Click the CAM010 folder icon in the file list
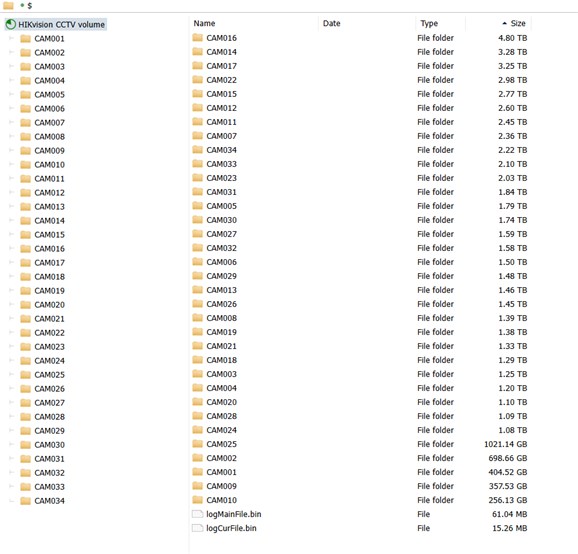578x554 pixels. [x=198, y=500]
